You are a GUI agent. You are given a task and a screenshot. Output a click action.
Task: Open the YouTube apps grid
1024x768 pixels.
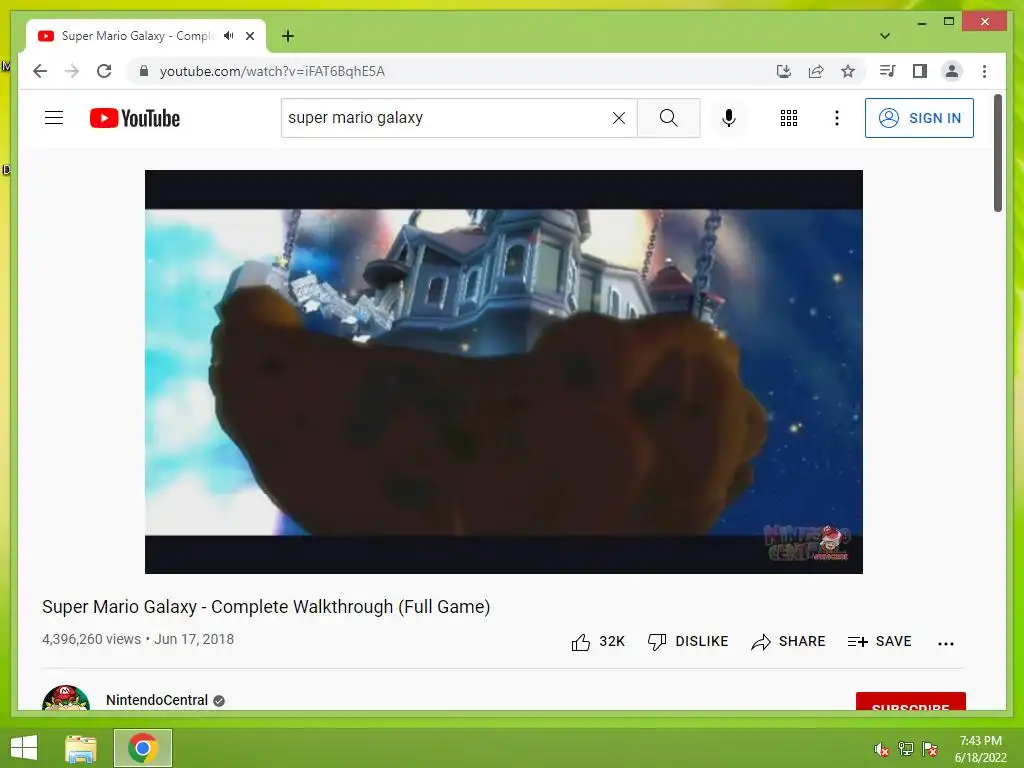788,118
